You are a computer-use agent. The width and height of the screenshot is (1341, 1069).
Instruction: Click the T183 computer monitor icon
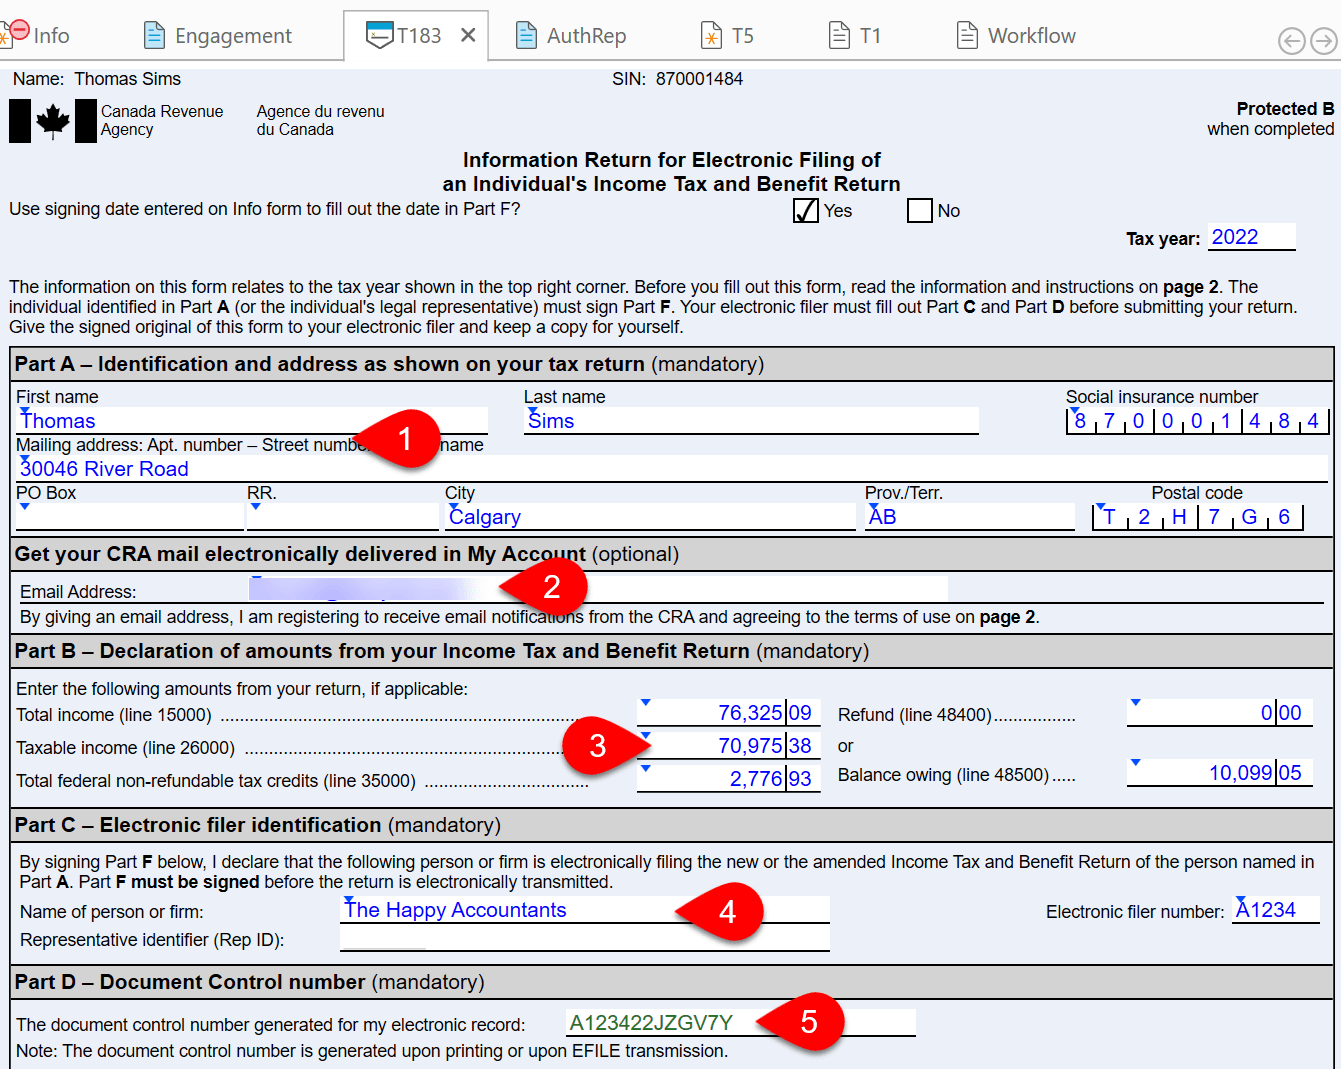378,34
